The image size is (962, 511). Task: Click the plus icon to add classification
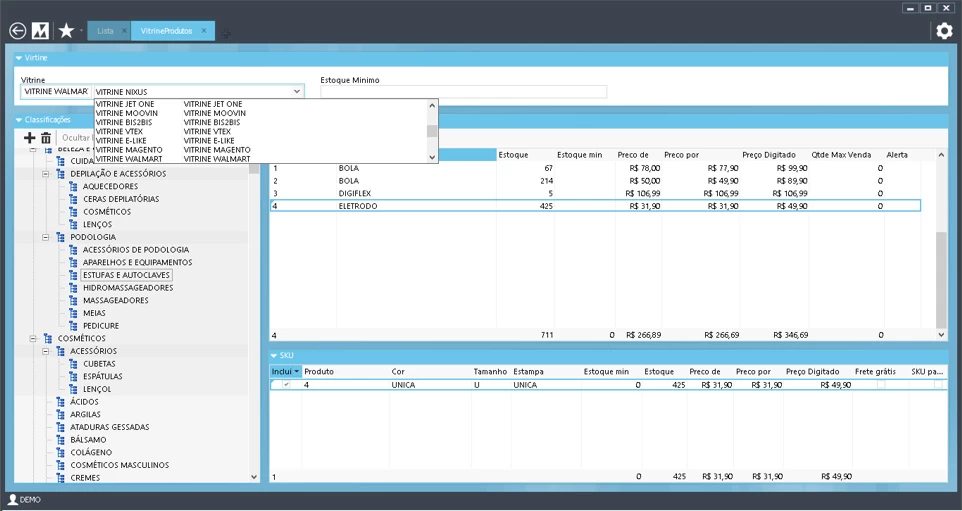pyautogui.click(x=29, y=138)
